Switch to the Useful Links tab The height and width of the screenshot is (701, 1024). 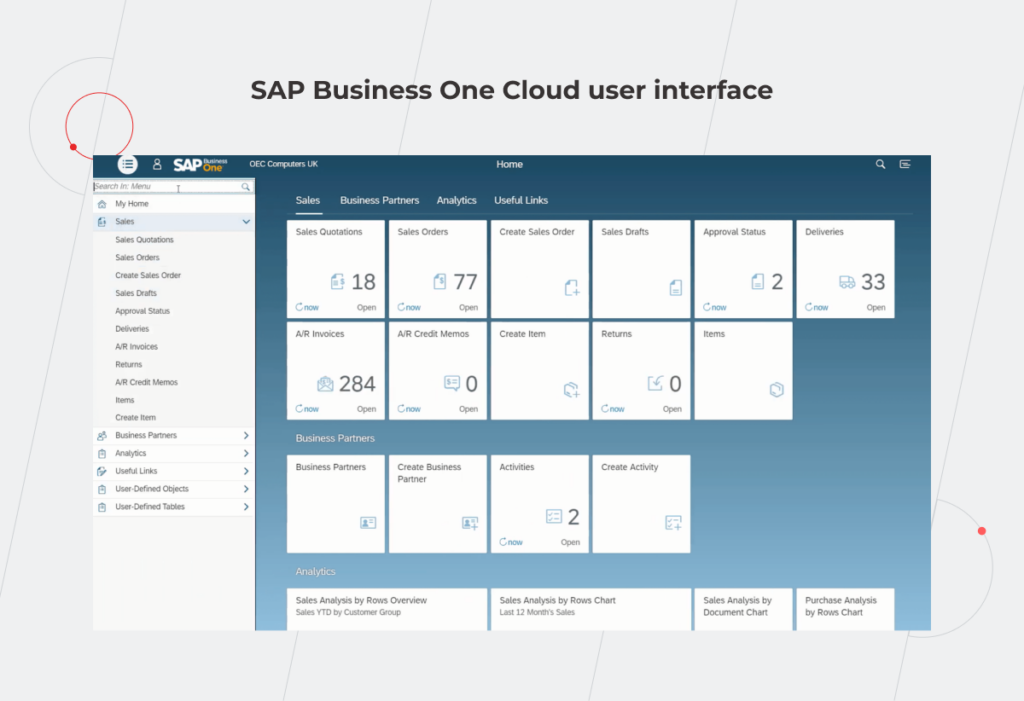(x=521, y=201)
